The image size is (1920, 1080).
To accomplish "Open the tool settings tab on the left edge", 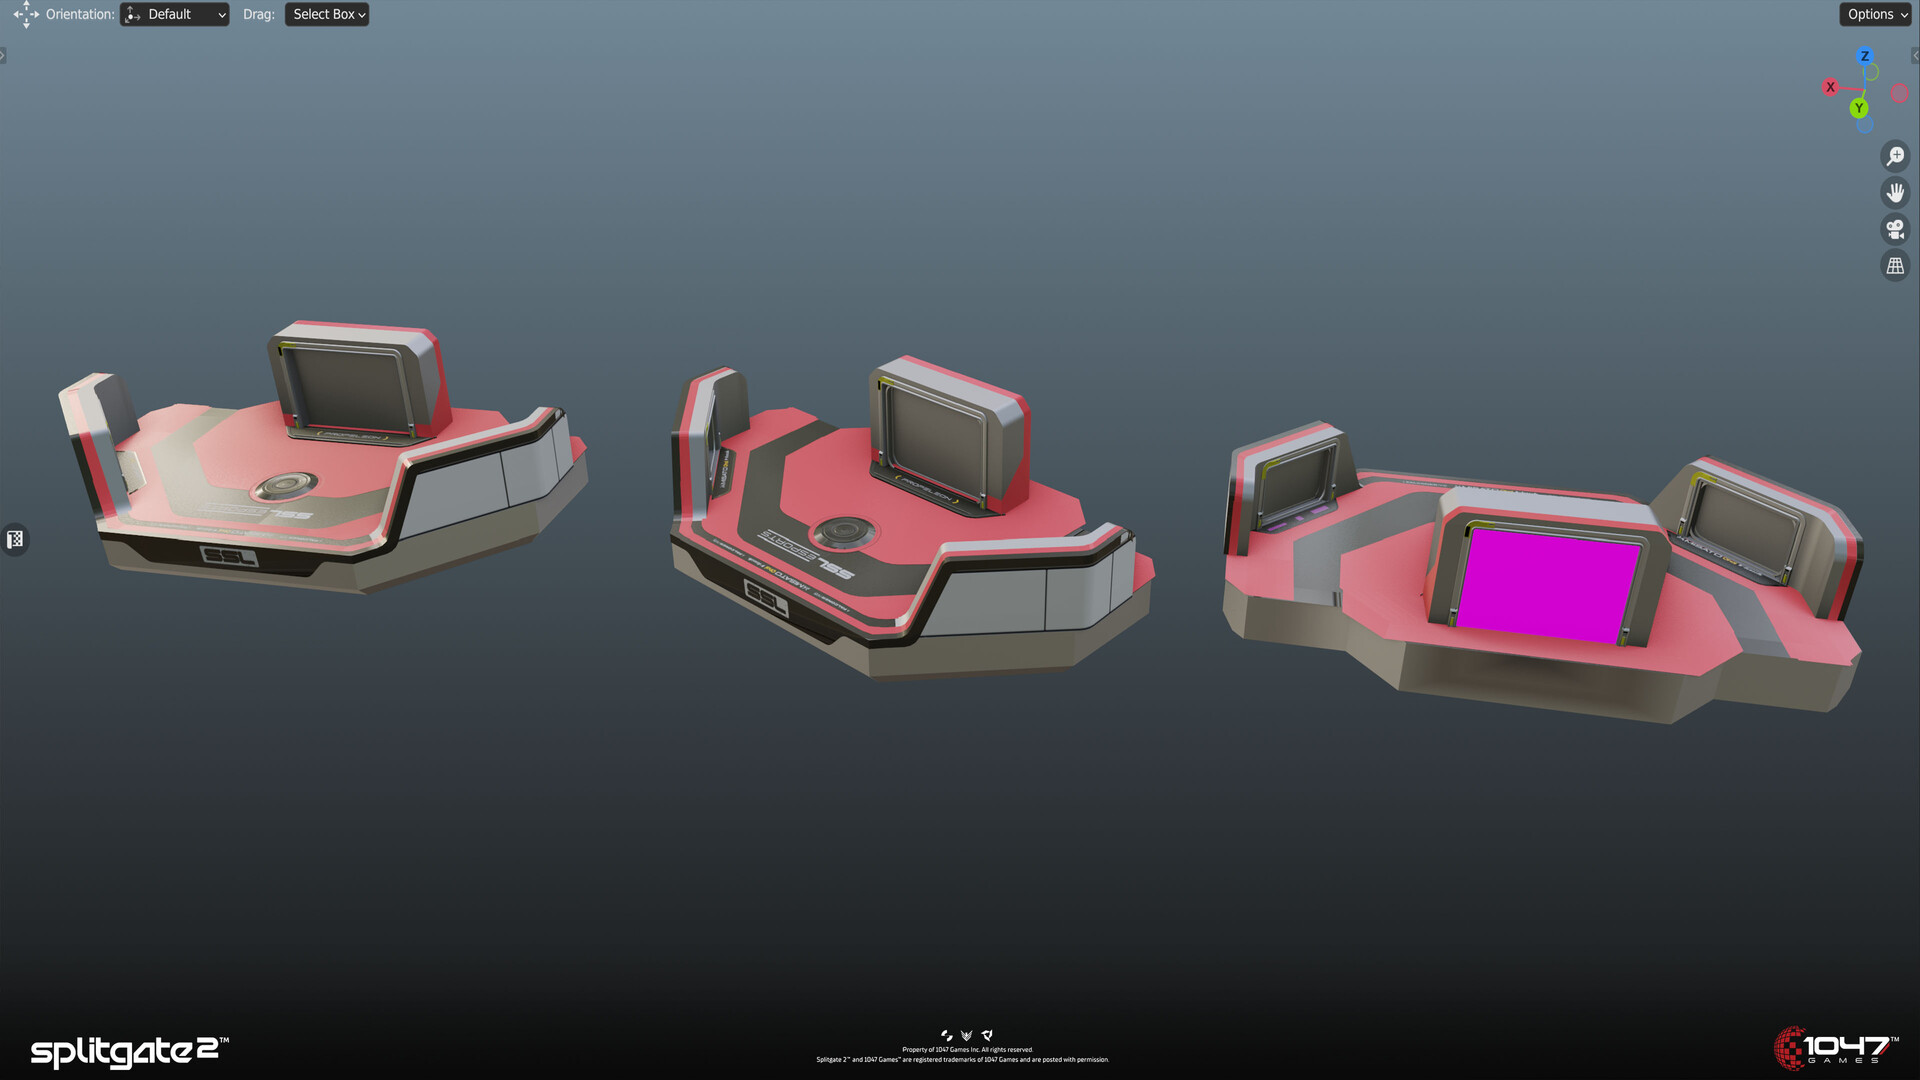I will pos(14,539).
